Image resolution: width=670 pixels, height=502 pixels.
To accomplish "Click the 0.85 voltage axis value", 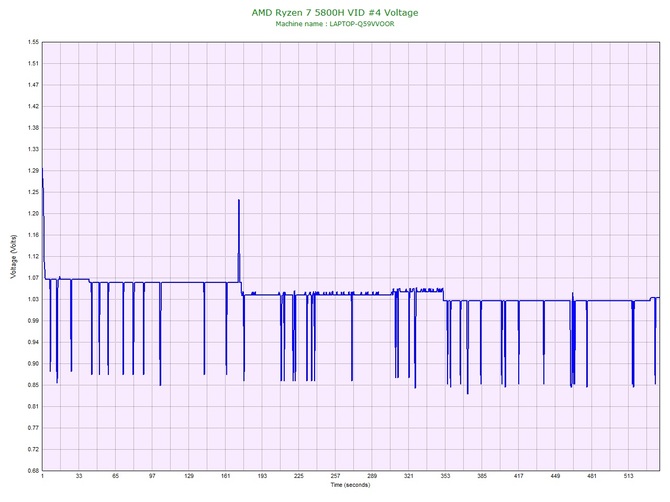I will click(33, 385).
